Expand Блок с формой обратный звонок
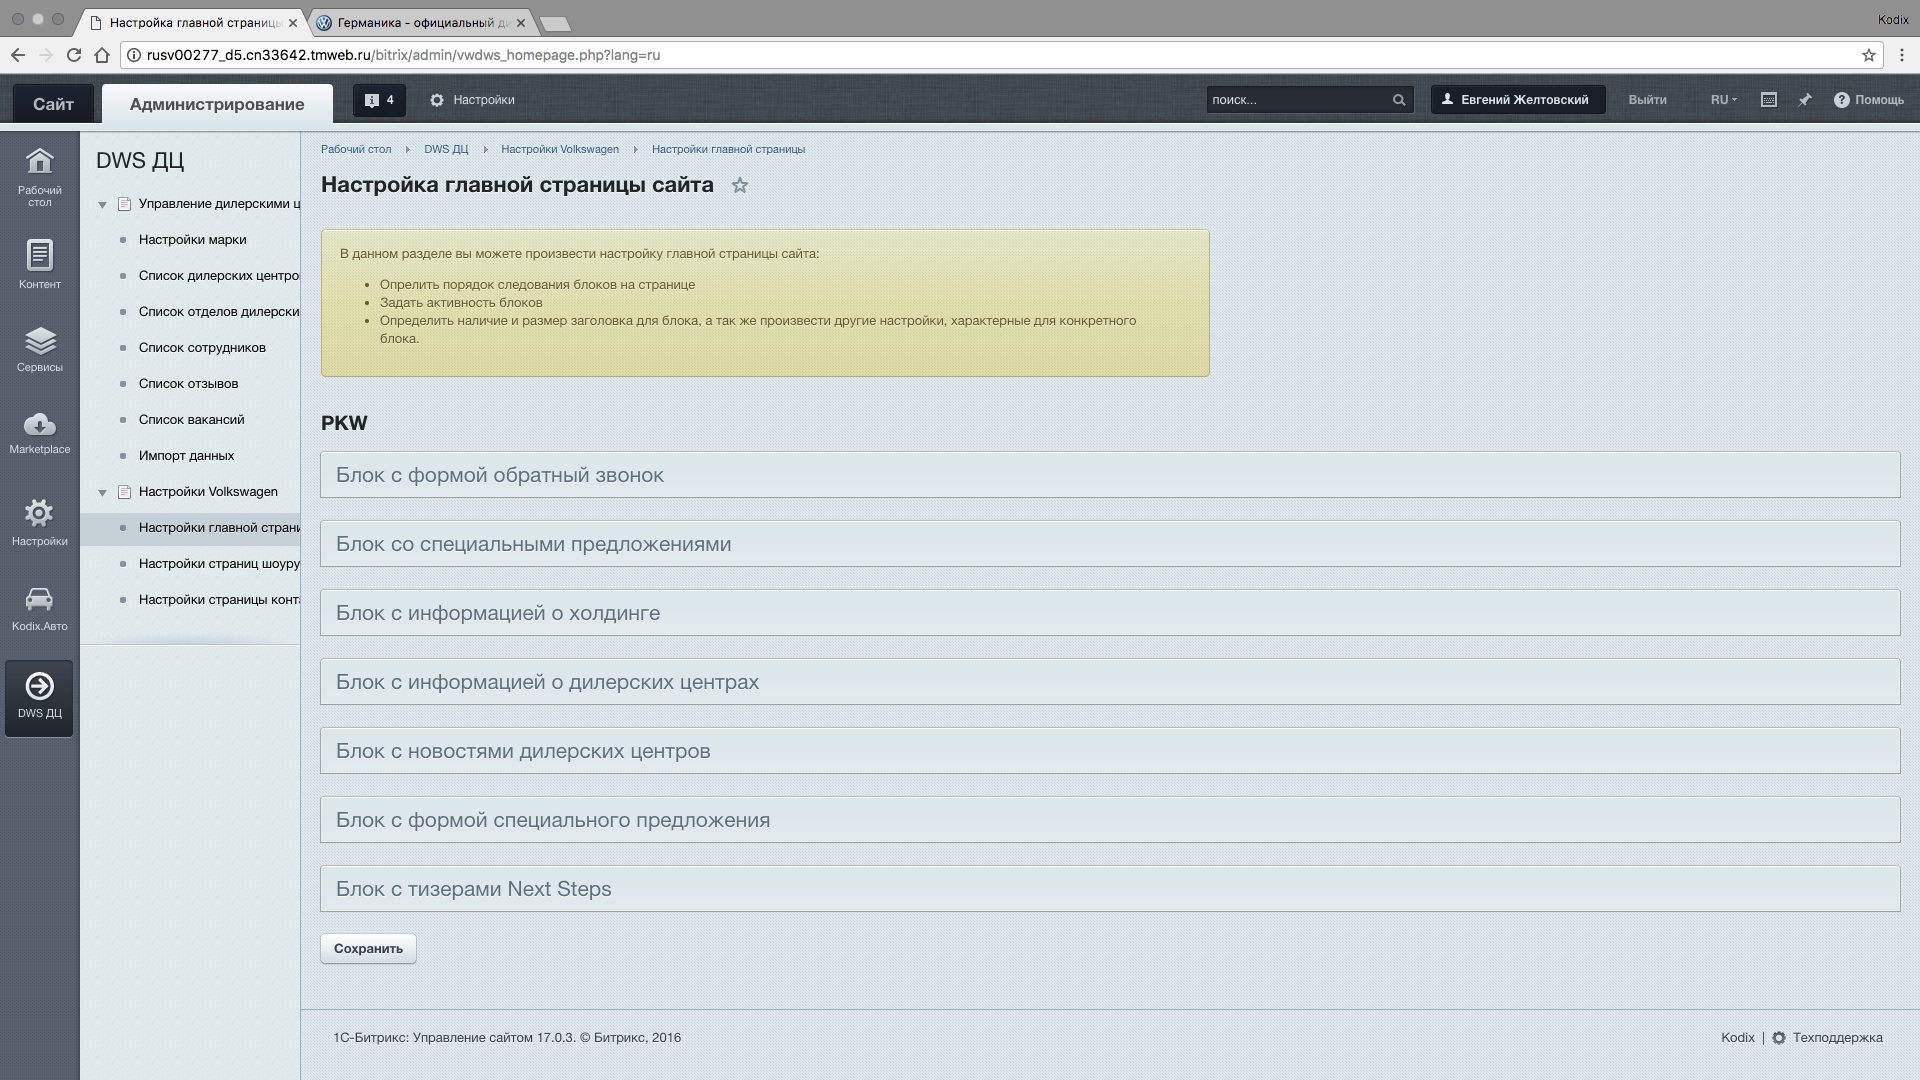1920x1080 pixels. pos(1110,475)
